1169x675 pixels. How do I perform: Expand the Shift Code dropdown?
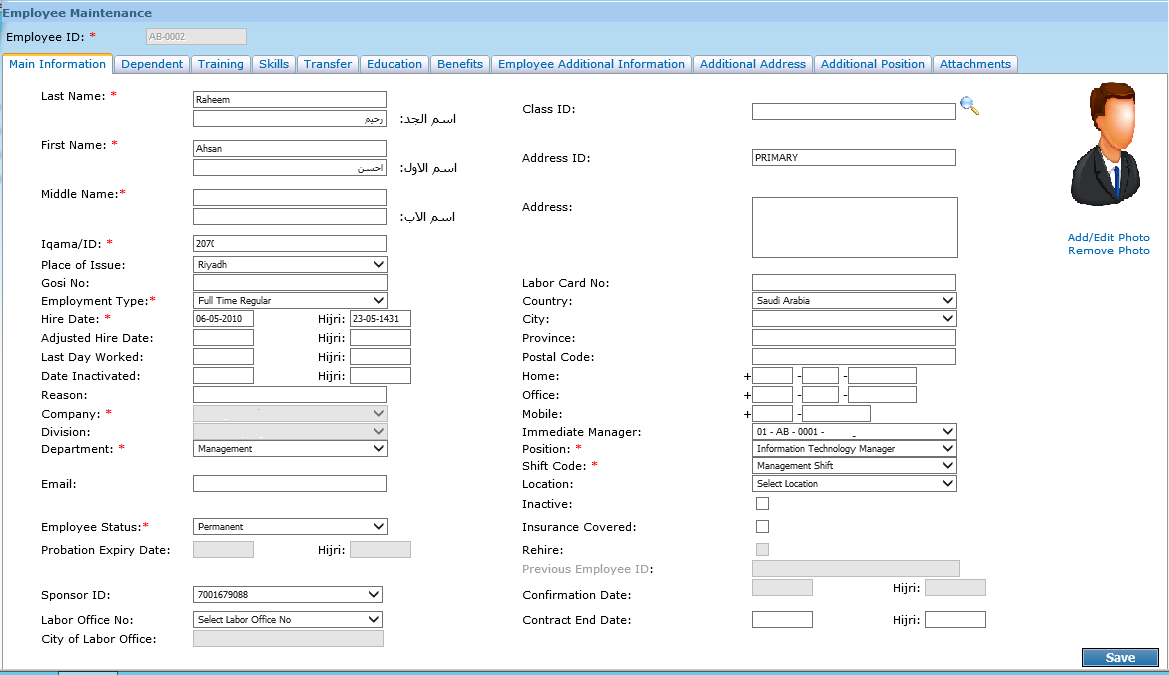coord(854,466)
